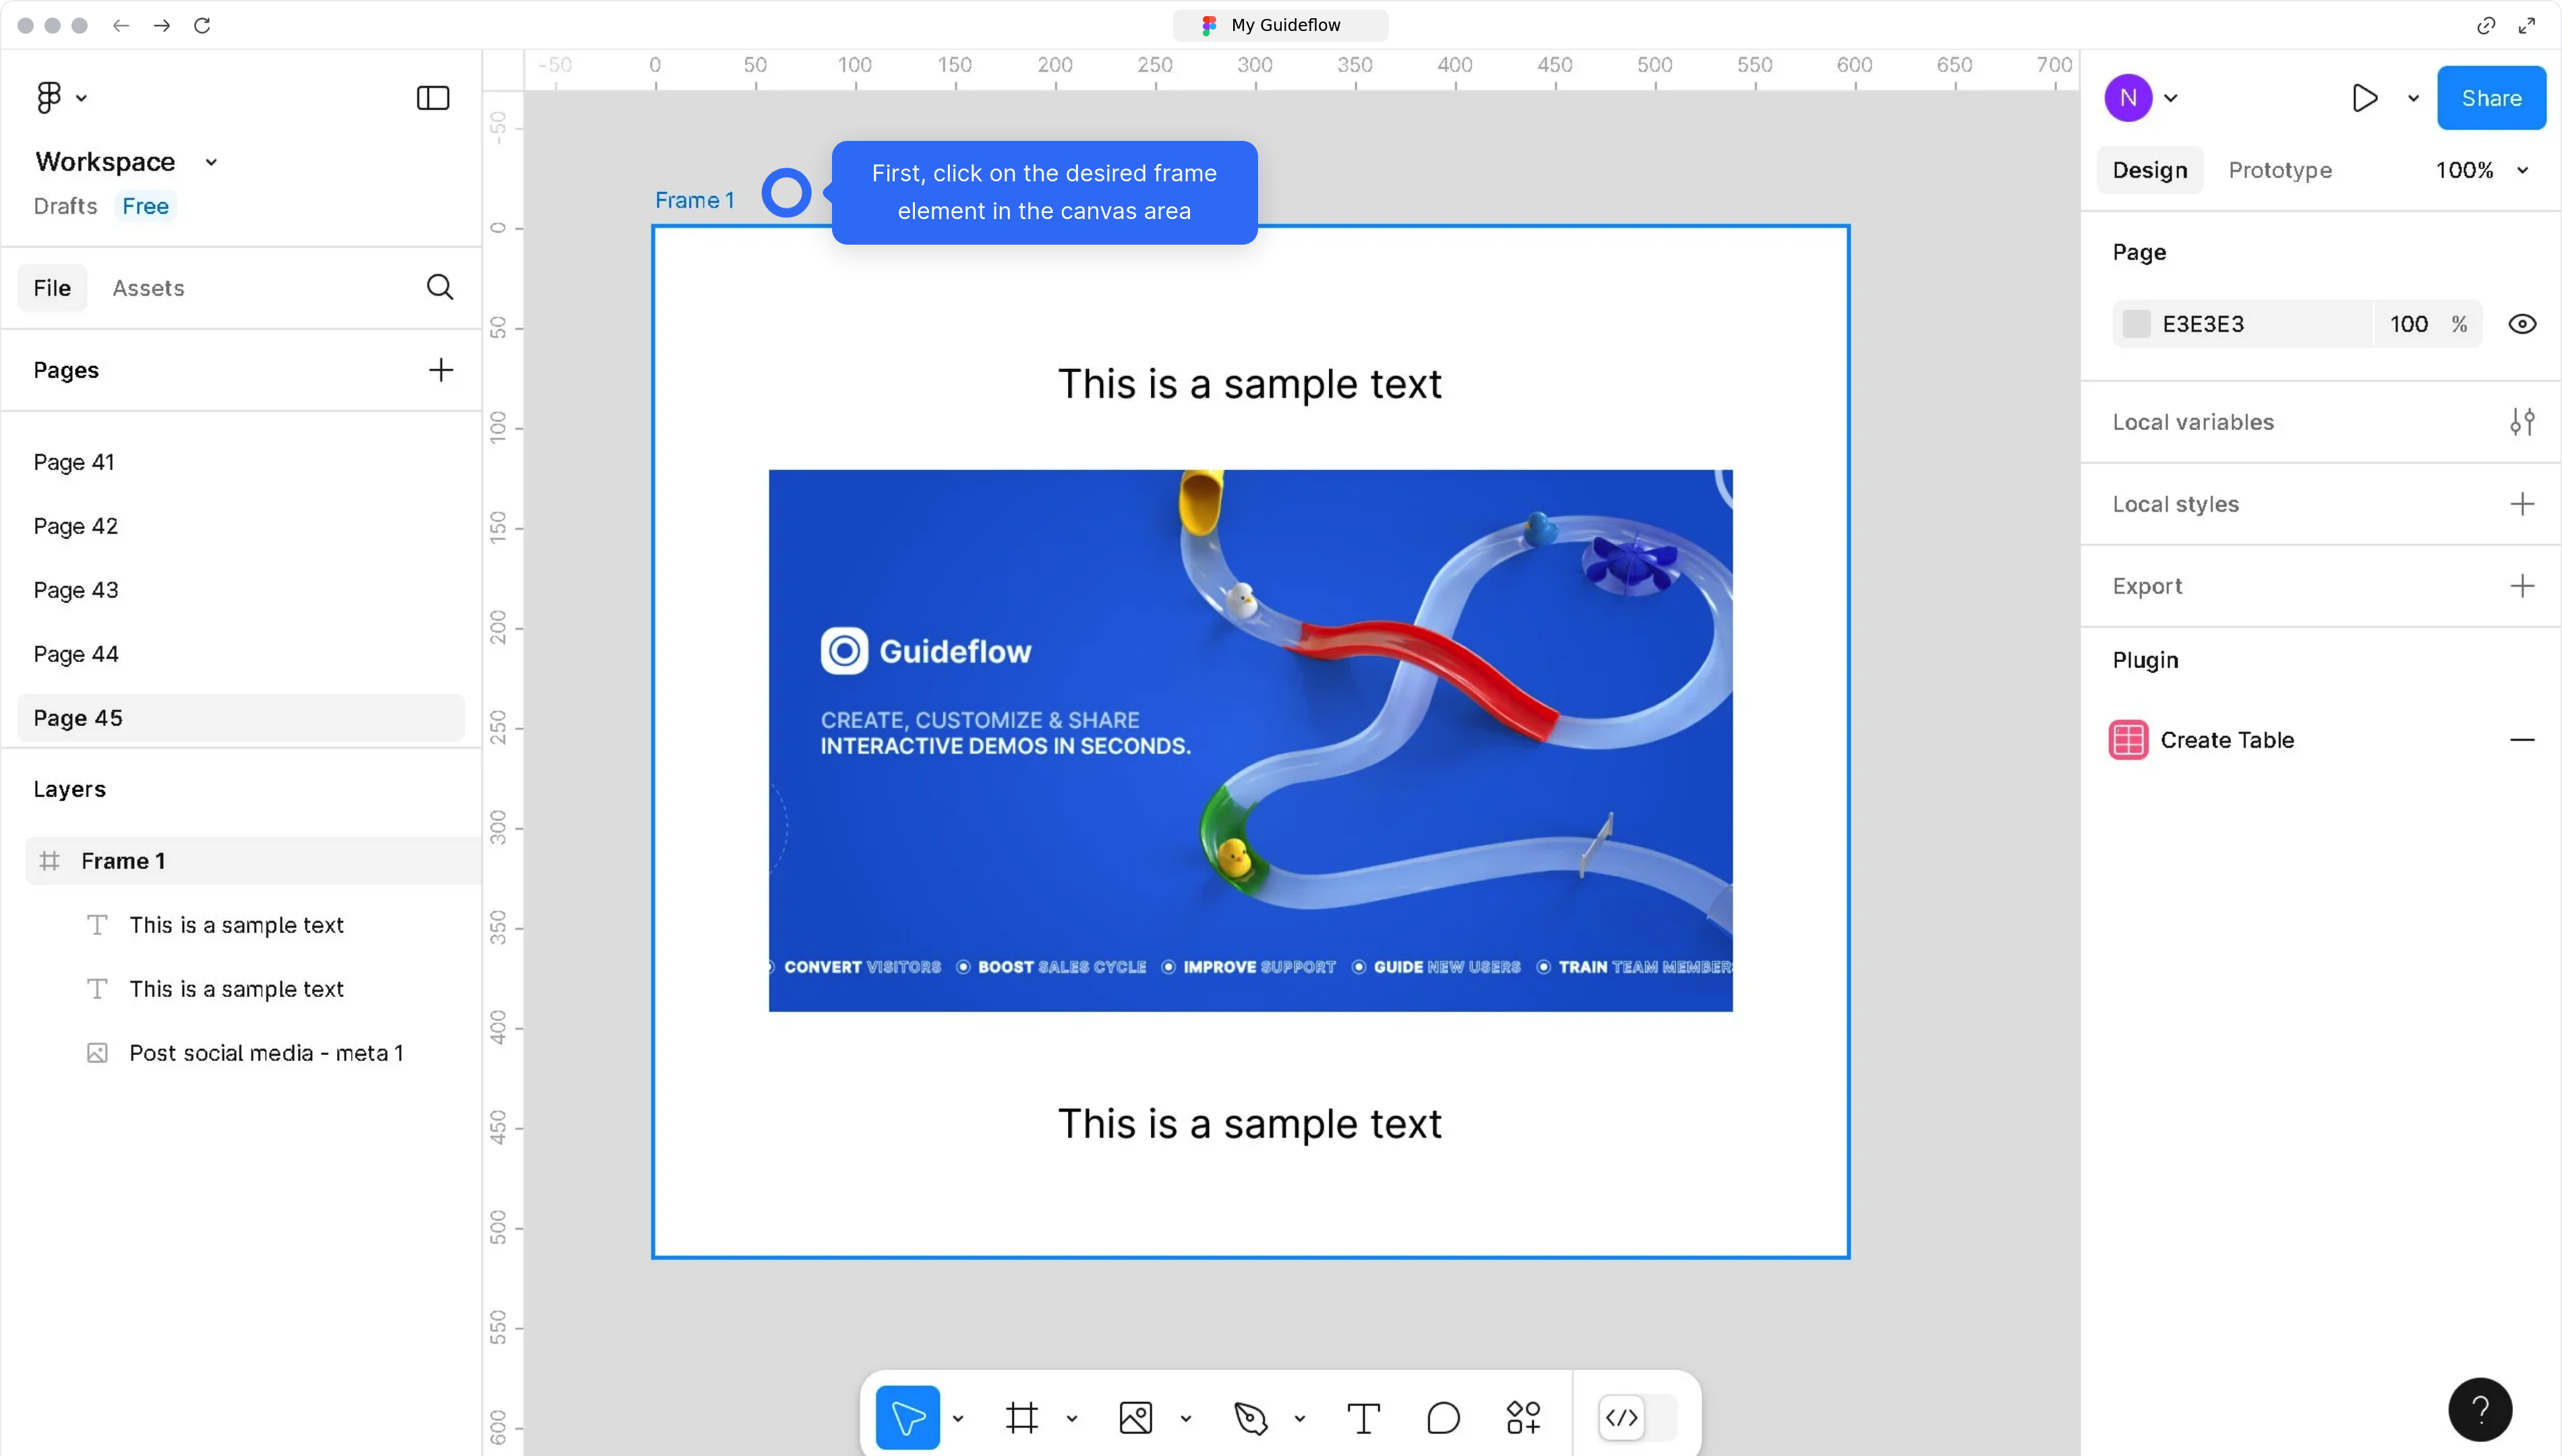
Task: Open the Create Table plugin
Action: click(x=2228, y=739)
